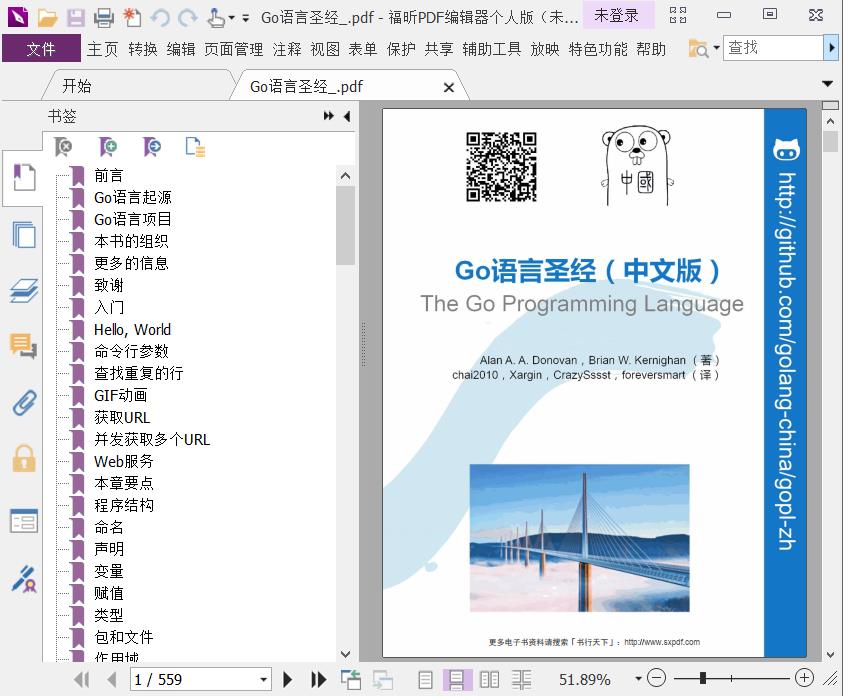Select the Go语言起源 bookmark
The width and height of the screenshot is (844, 696).
pyautogui.click(x=132, y=198)
